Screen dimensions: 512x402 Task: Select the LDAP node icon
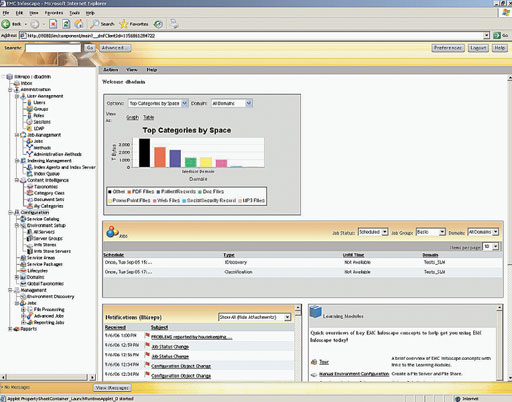(29, 128)
